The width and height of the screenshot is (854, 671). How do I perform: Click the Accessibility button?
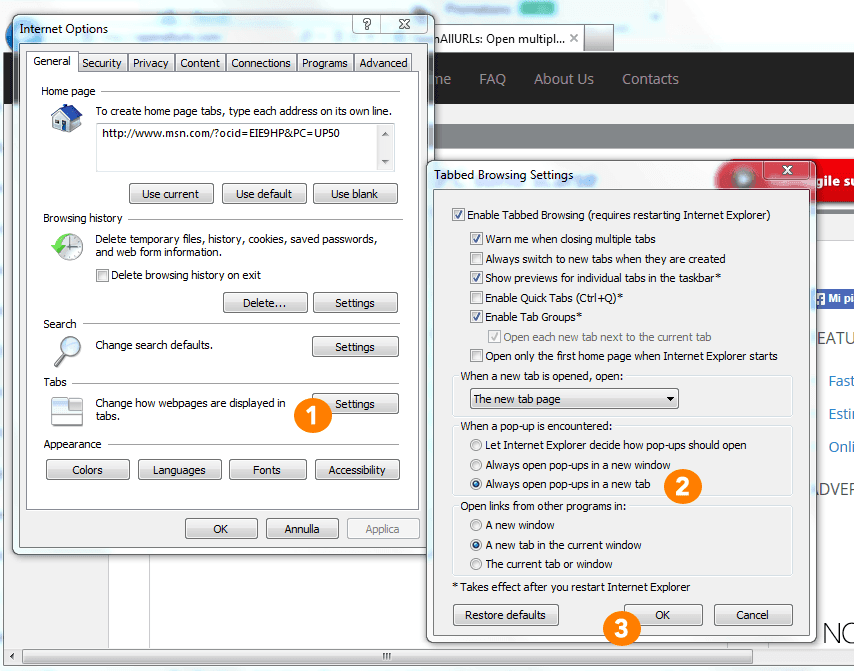coord(357,469)
